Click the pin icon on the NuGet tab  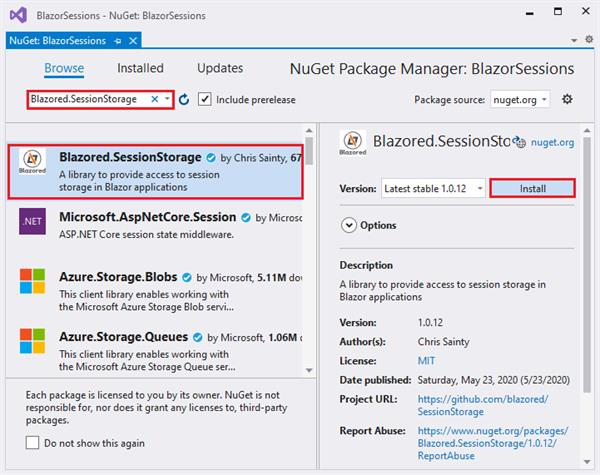(x=117, y=41)
